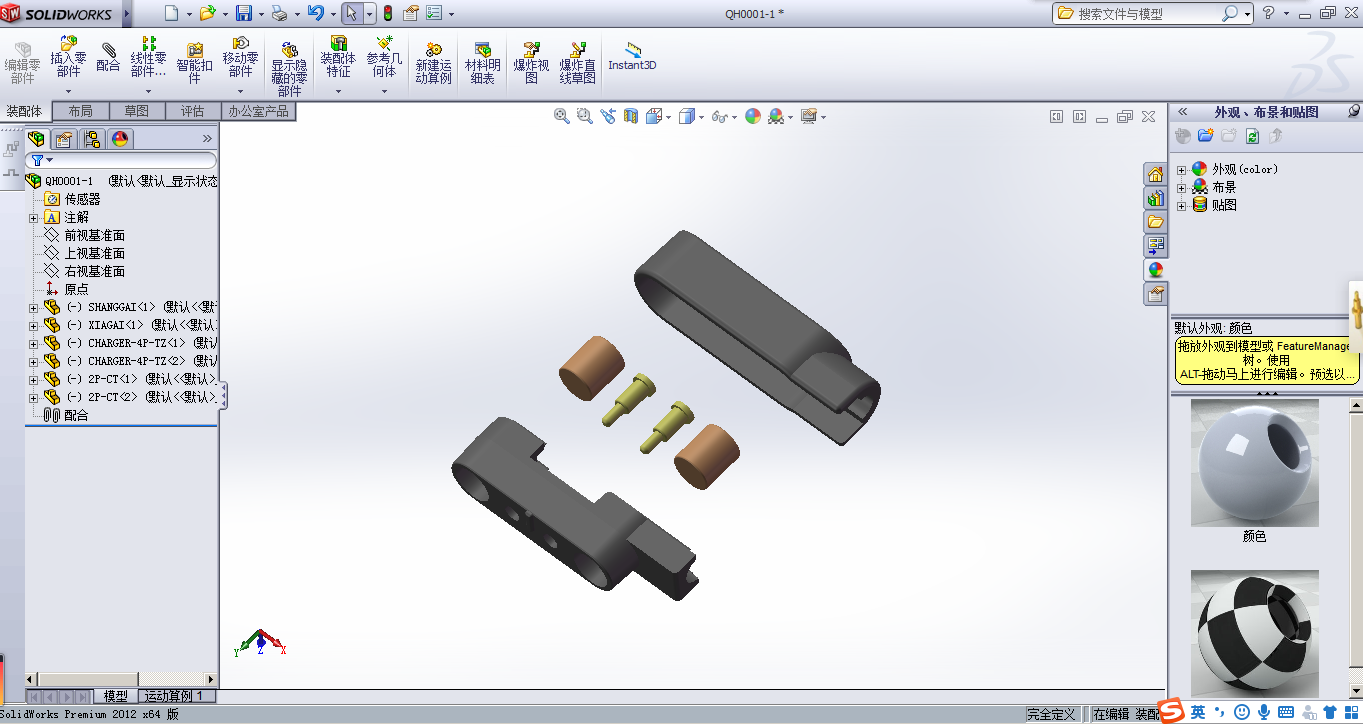Select the 颜色 gray sphere appearance thumbnail
The image size is (1363, 725).
coord(1254,463)
